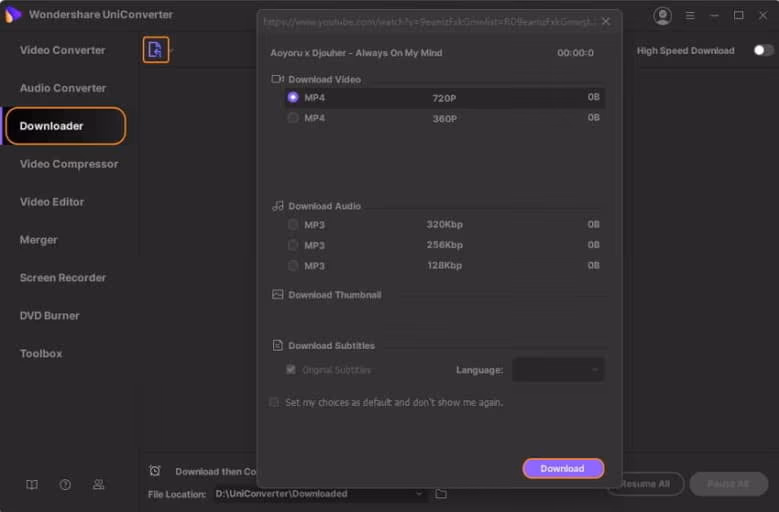Viewport: 779px width, 512px height.
Task: Click the 'File Location:' label
Action: pos(177,494)
